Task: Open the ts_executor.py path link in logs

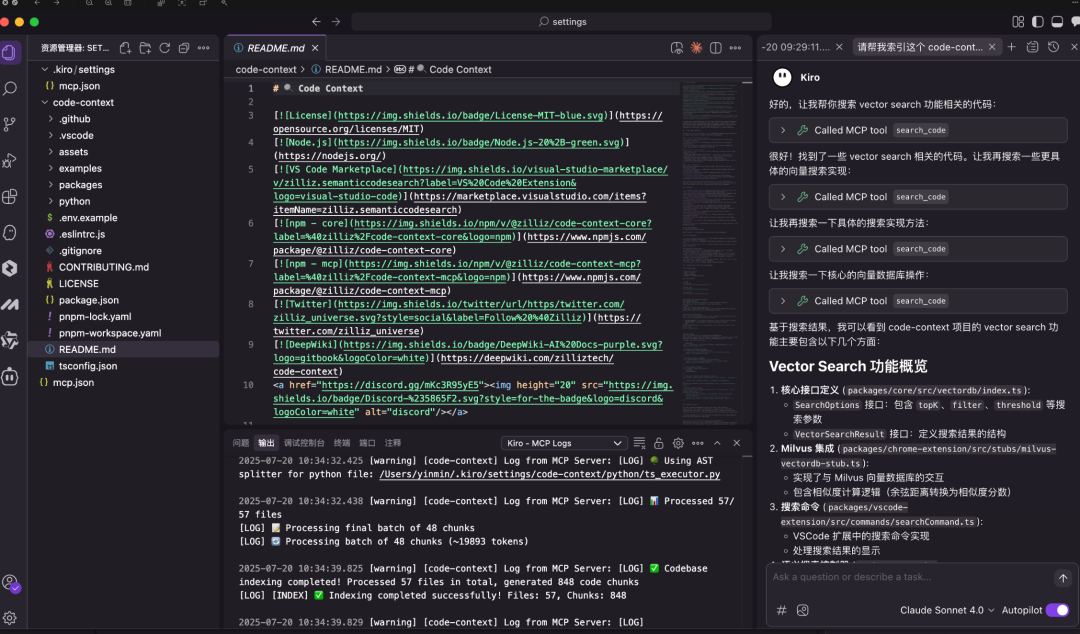Action: [x=550, y=474]
